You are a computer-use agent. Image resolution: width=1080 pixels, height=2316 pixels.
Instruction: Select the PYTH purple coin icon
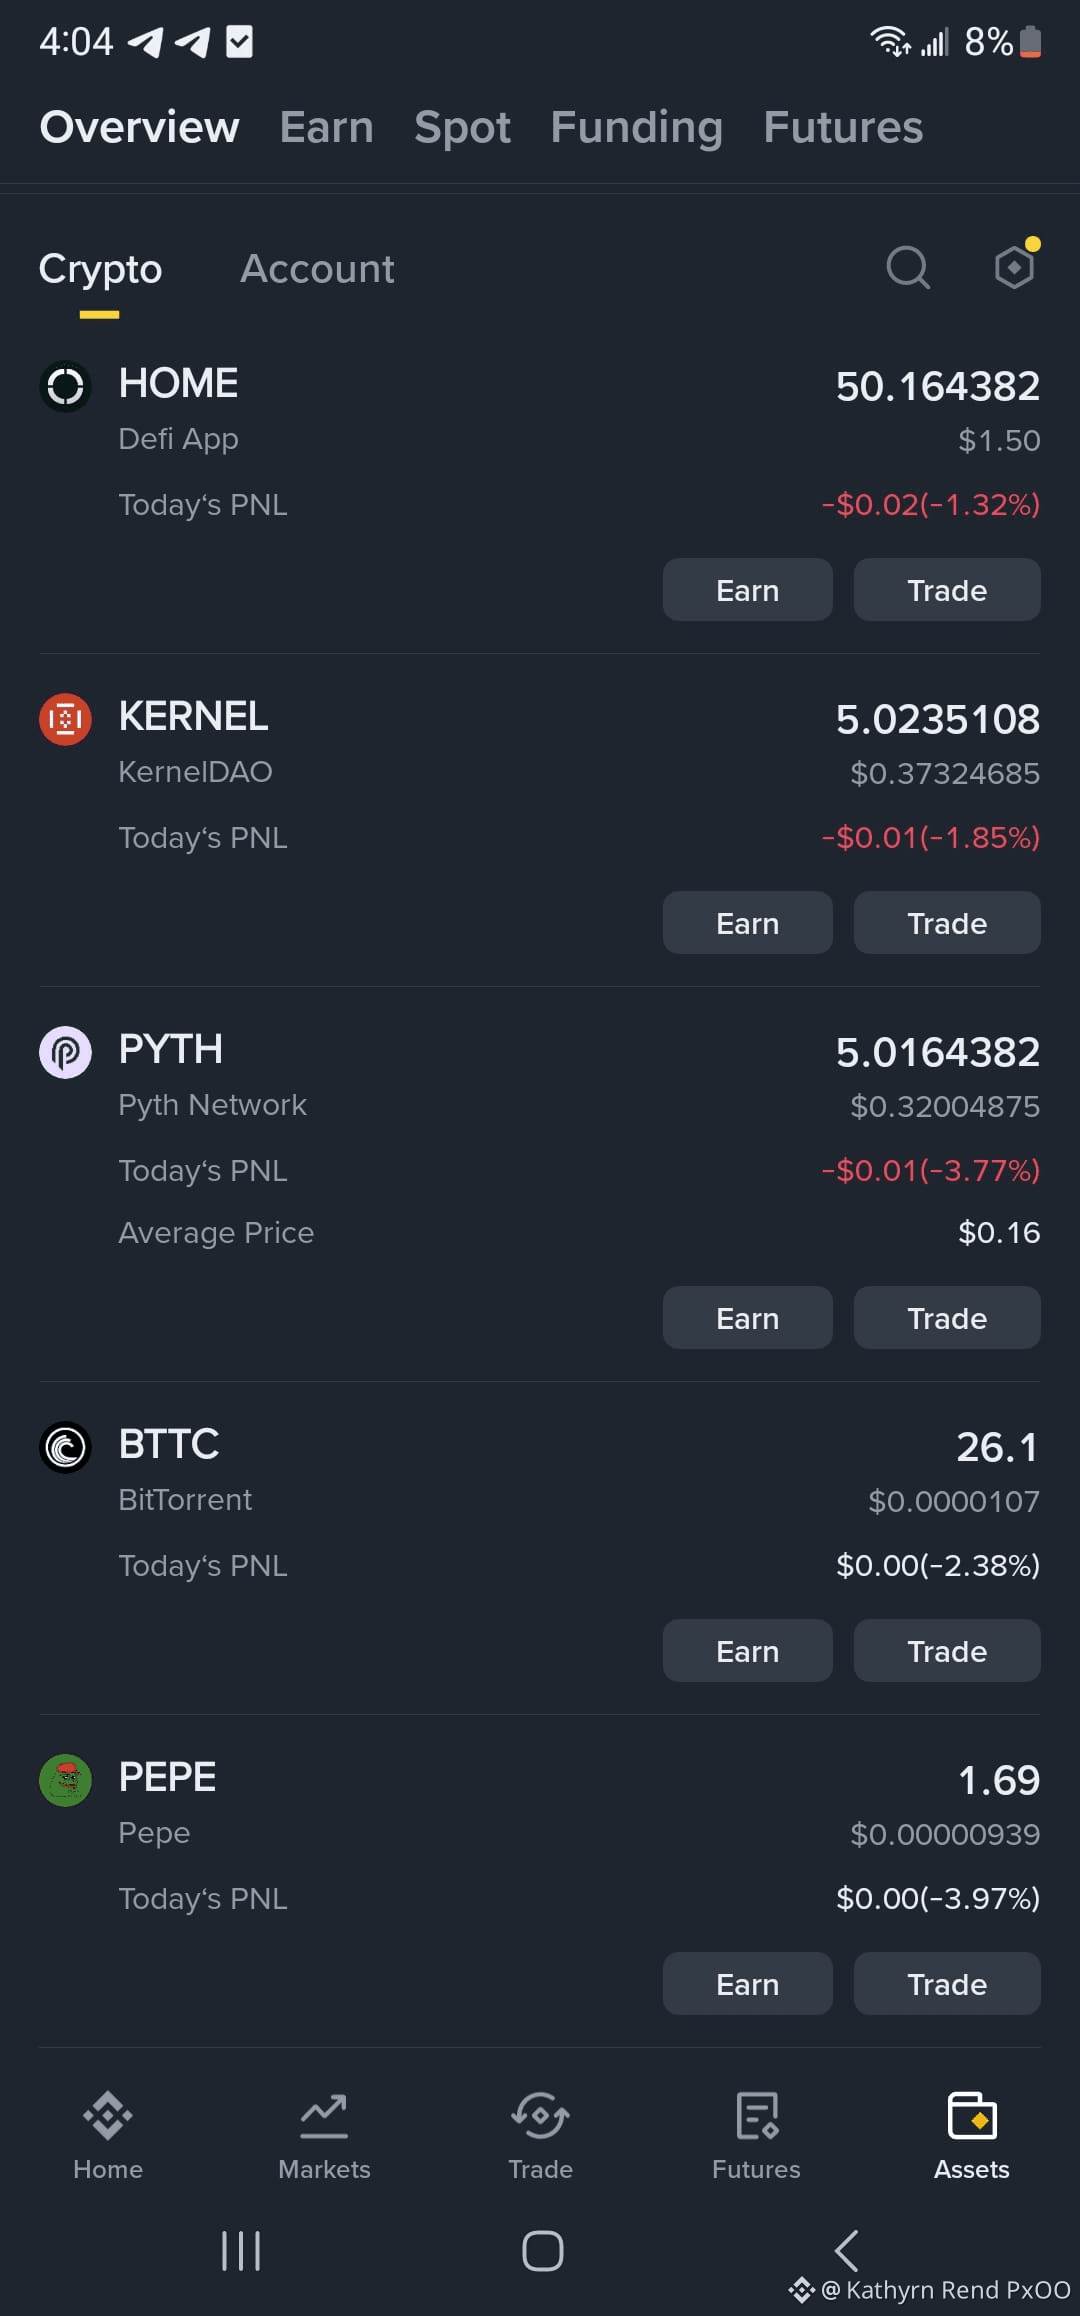pos(65,1052)
